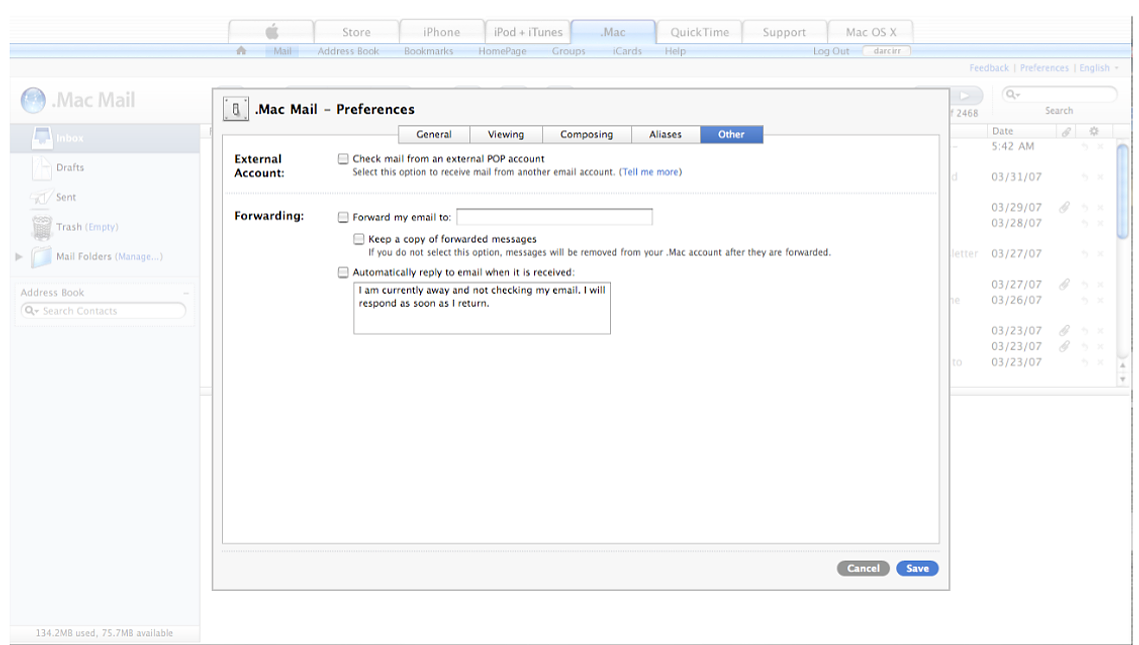
Task: Switch to the Viewing tab
Action: (506, 134)
